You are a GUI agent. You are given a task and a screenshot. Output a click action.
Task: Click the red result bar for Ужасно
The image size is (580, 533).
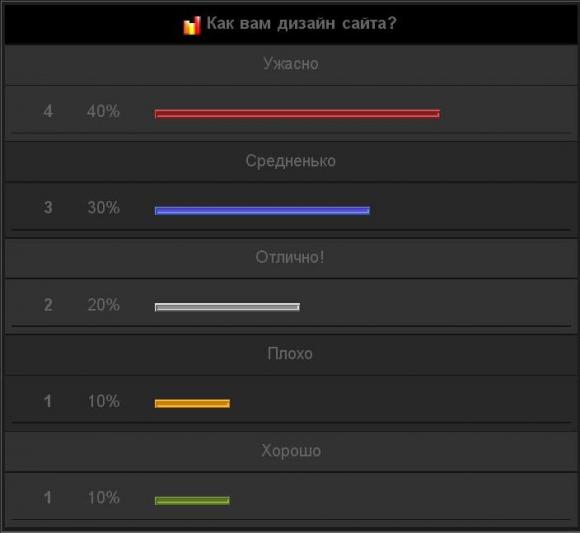pyautogui.click(x=297, y=114)
